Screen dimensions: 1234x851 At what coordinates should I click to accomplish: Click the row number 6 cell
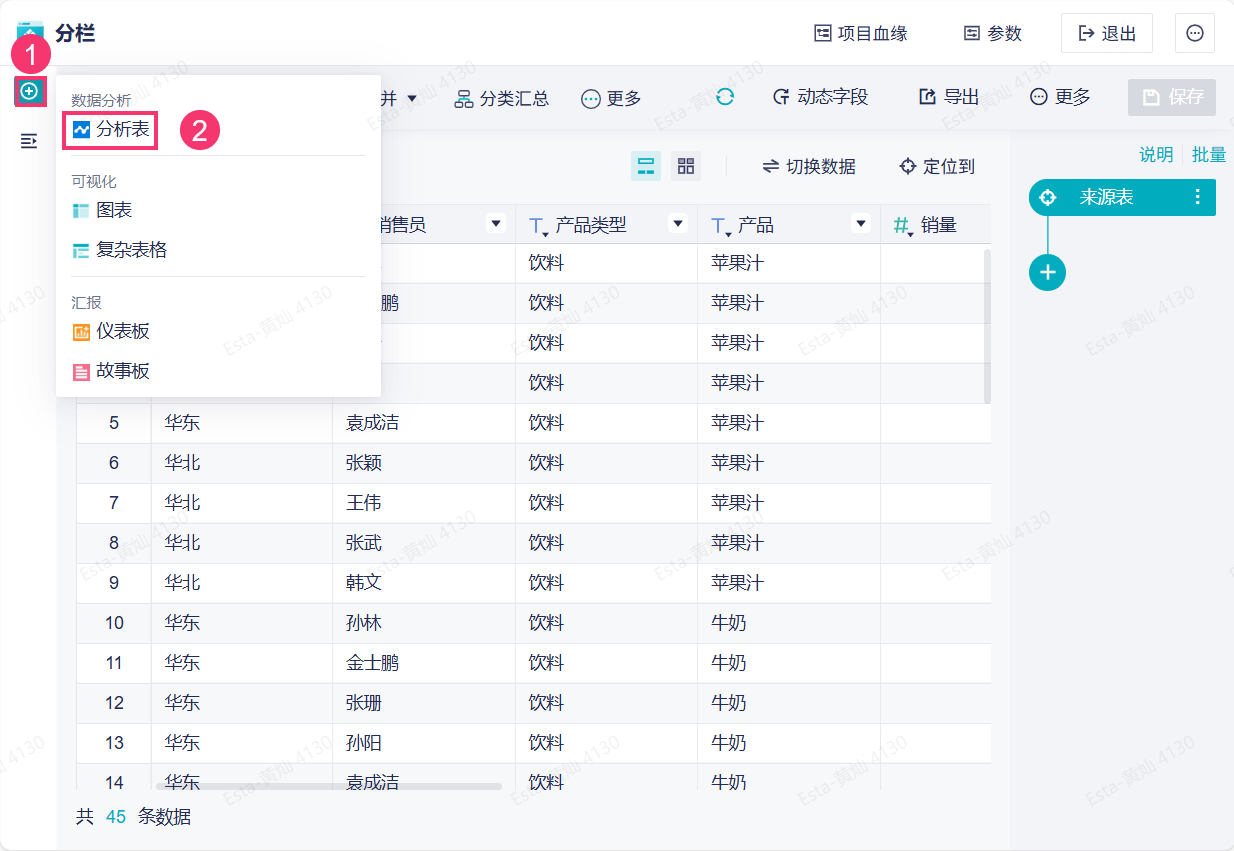pos(114,463)
